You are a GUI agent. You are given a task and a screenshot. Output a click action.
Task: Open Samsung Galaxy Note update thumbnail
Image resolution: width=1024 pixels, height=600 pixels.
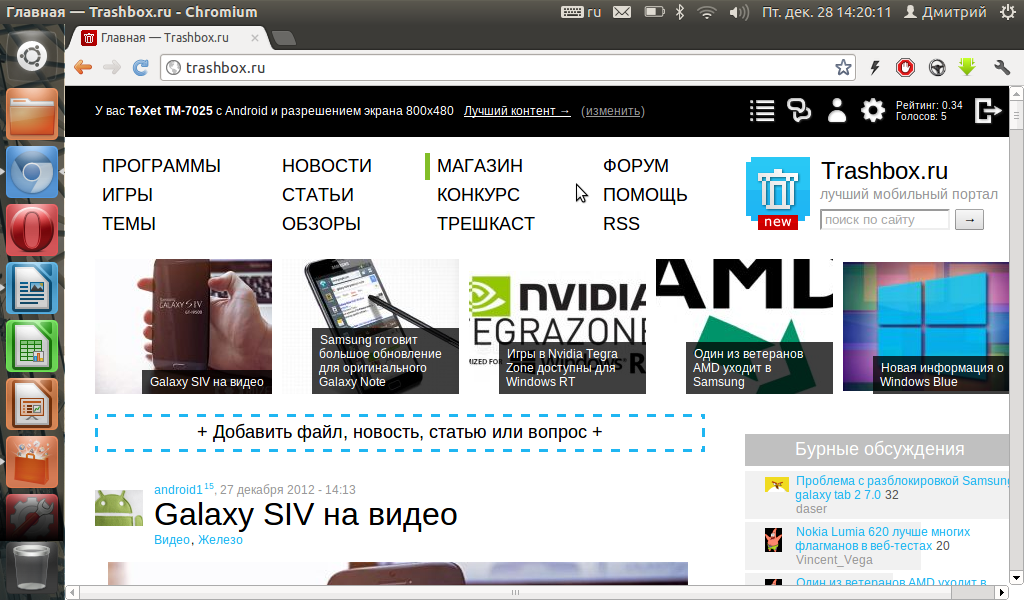click(370, 326)
